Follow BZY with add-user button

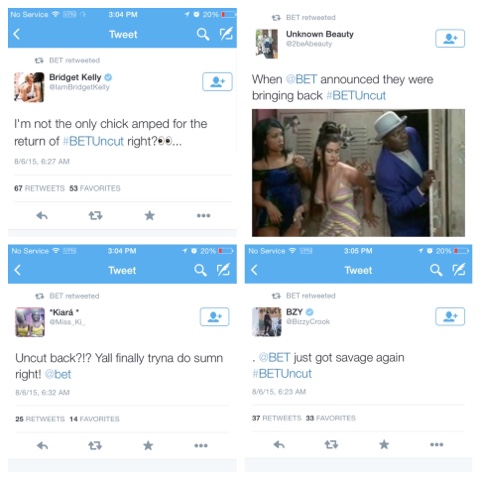(450, 316)
